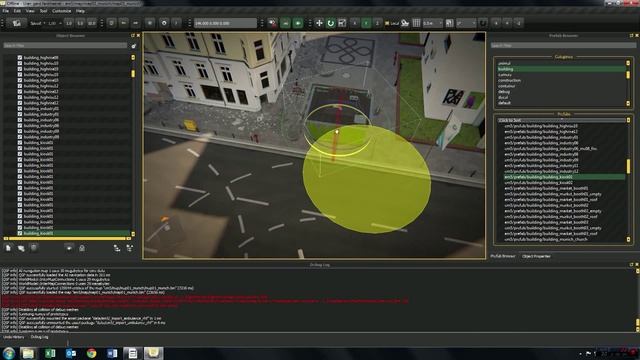Click second icon in Object Browser bottom bar
The image size is (640, 360).
(x=21, y=248)
